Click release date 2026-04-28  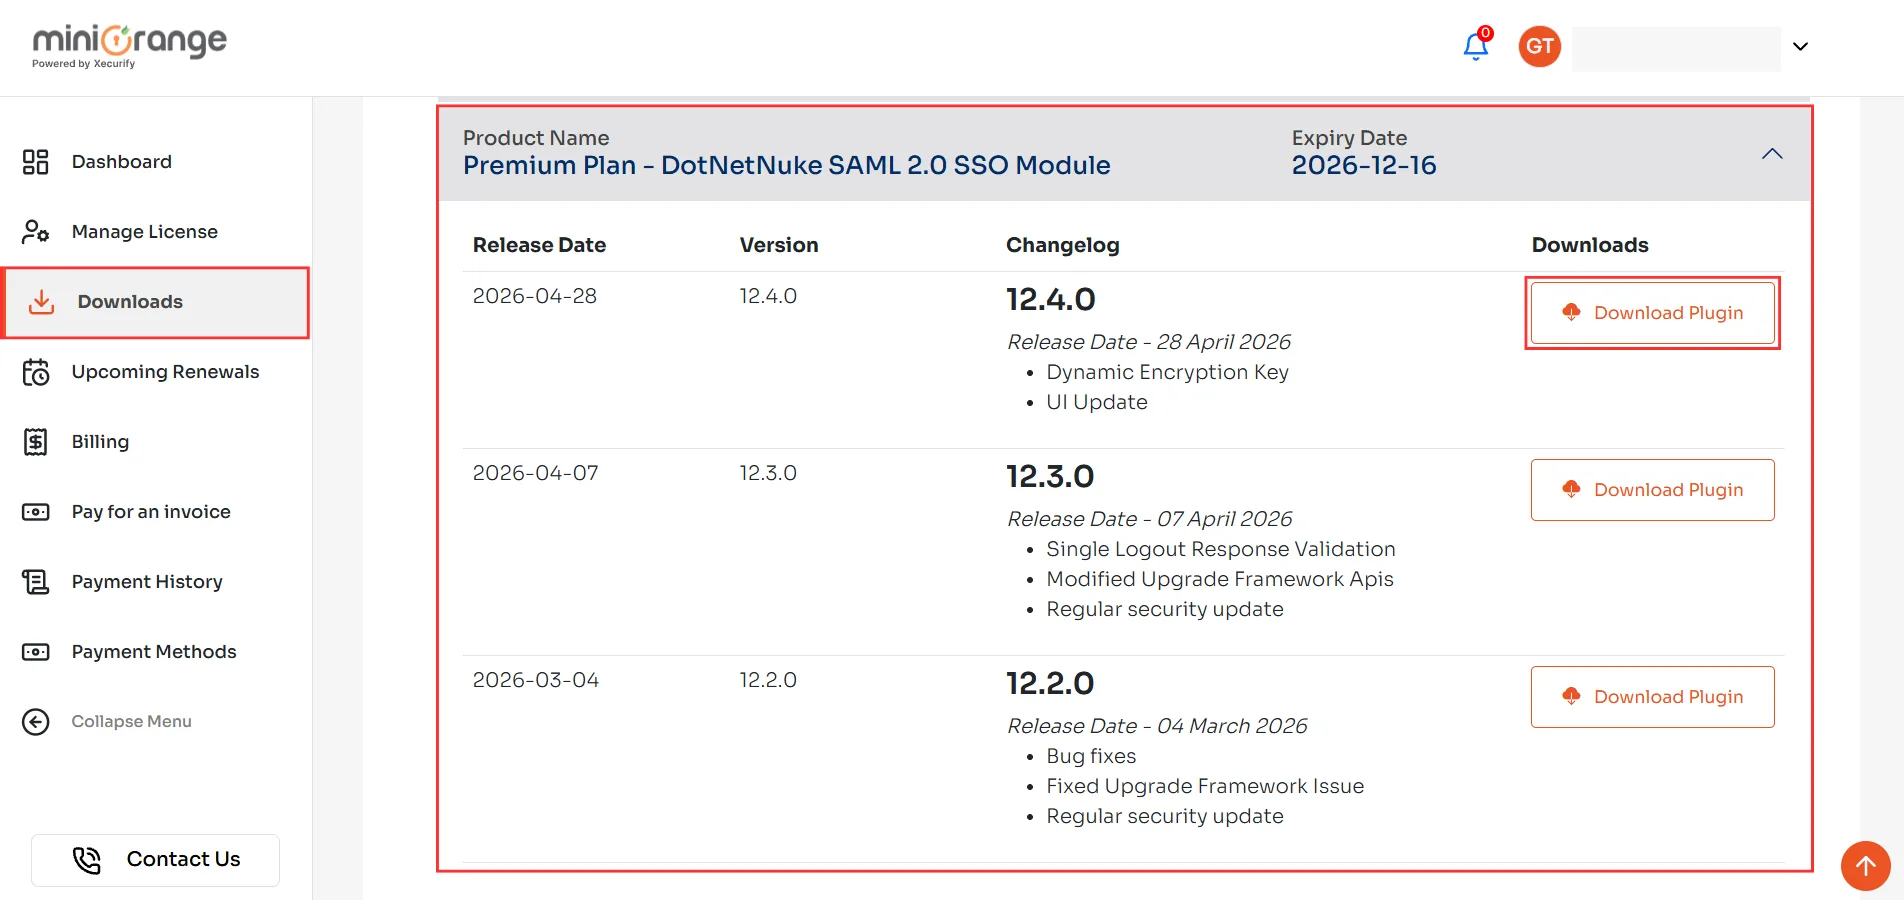tap(535, 296)
